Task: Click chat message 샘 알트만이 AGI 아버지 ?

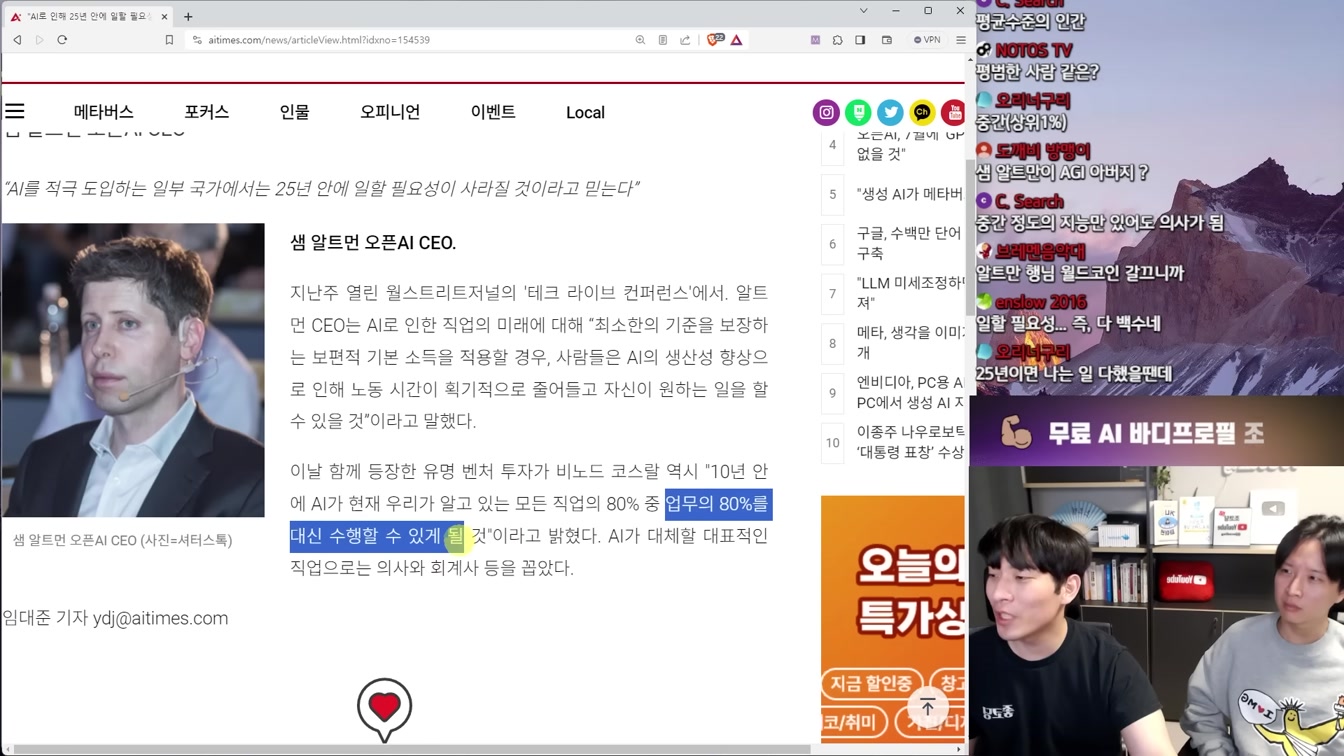Action: 1062,172
